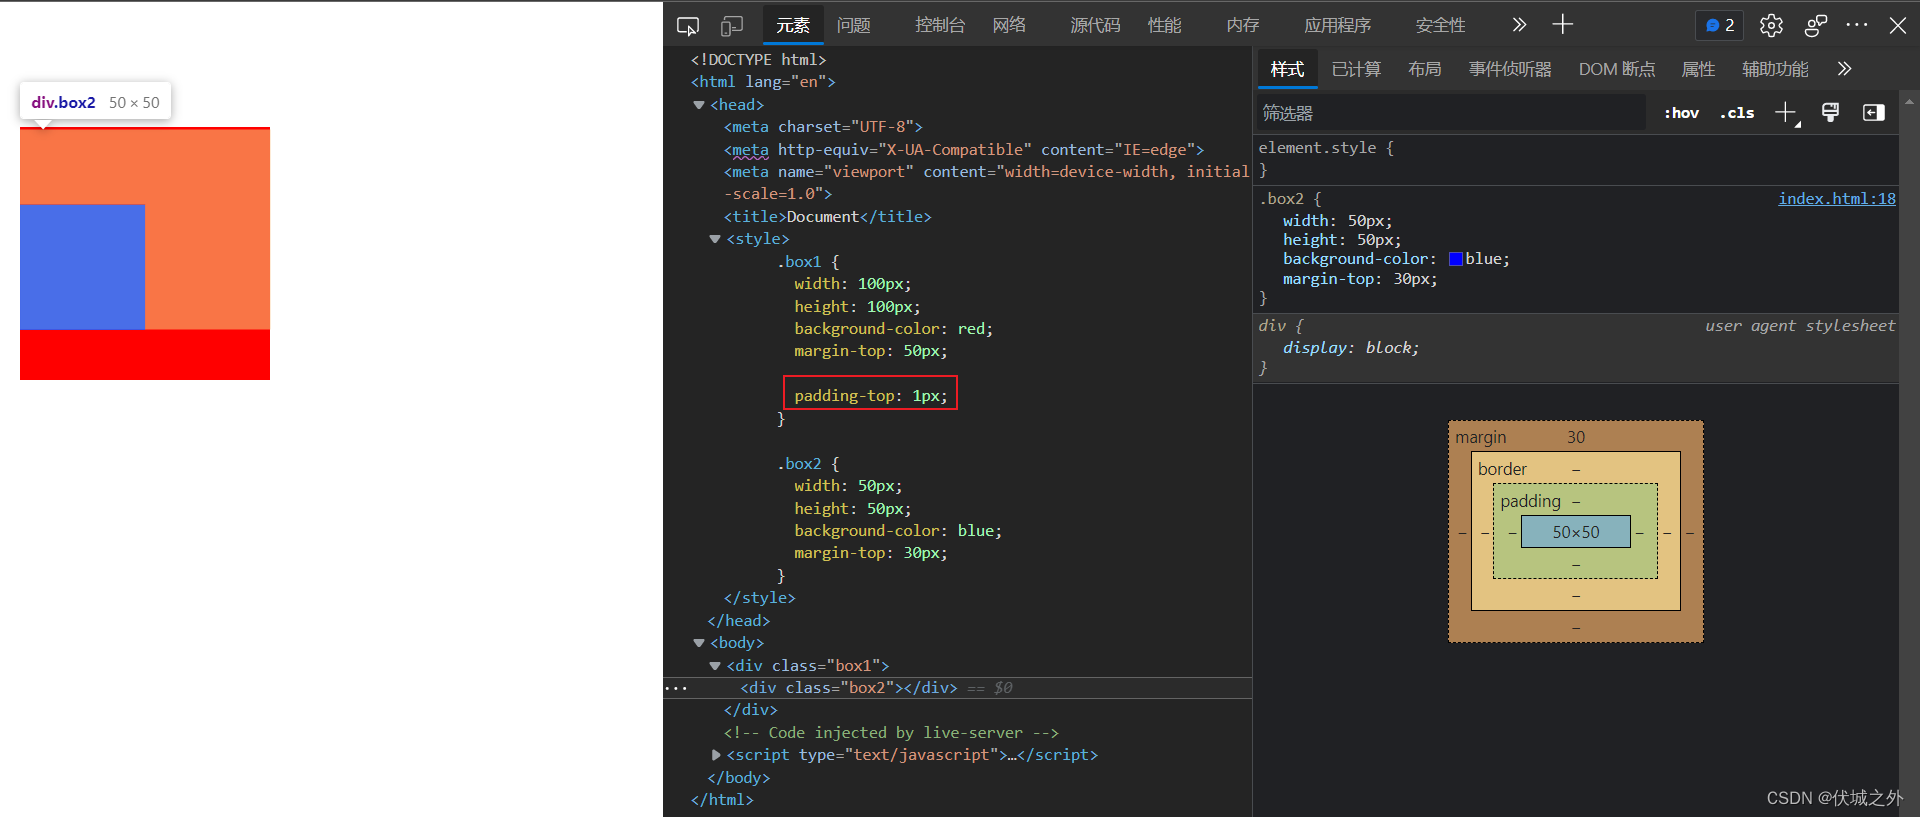Select the div class="box2" element row

coord(848,688)
